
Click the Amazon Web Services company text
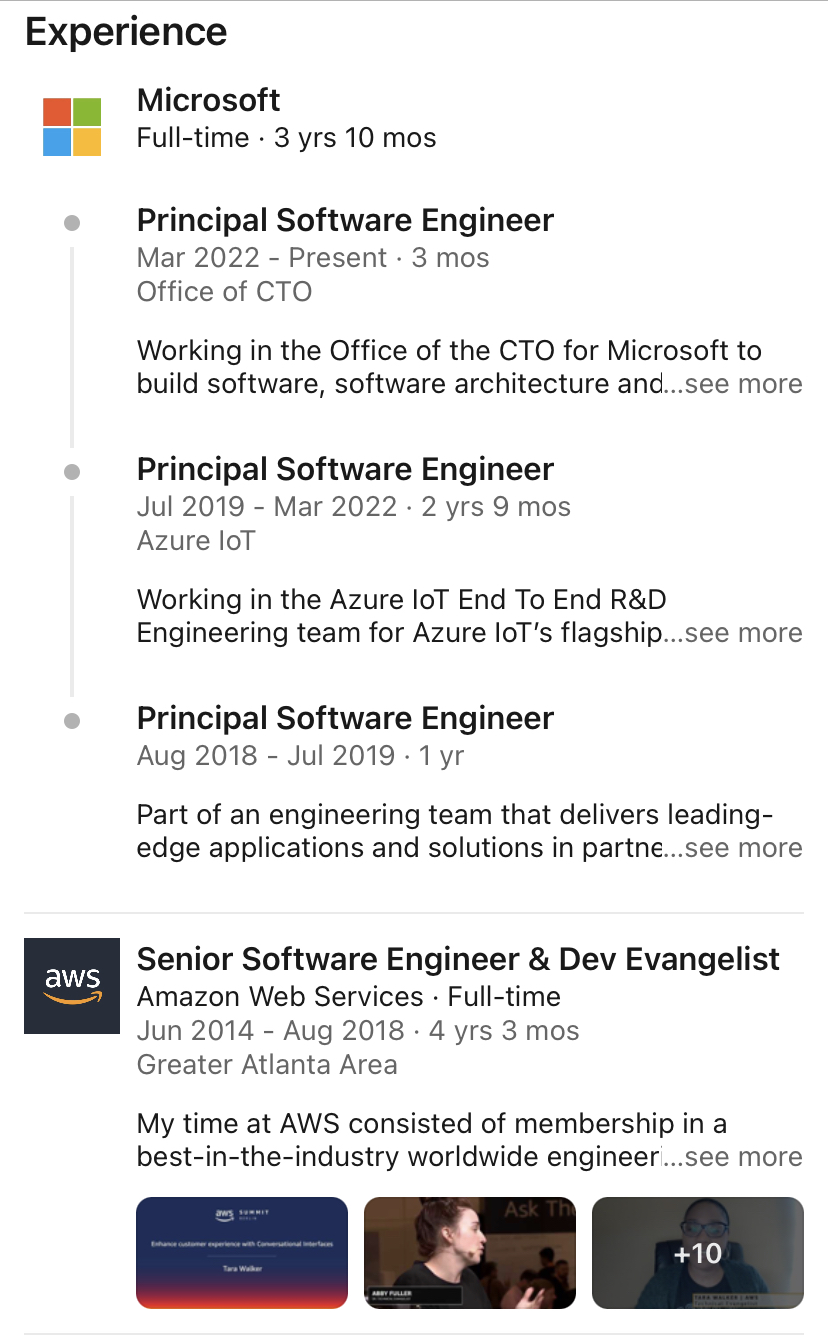click(280, 996)
